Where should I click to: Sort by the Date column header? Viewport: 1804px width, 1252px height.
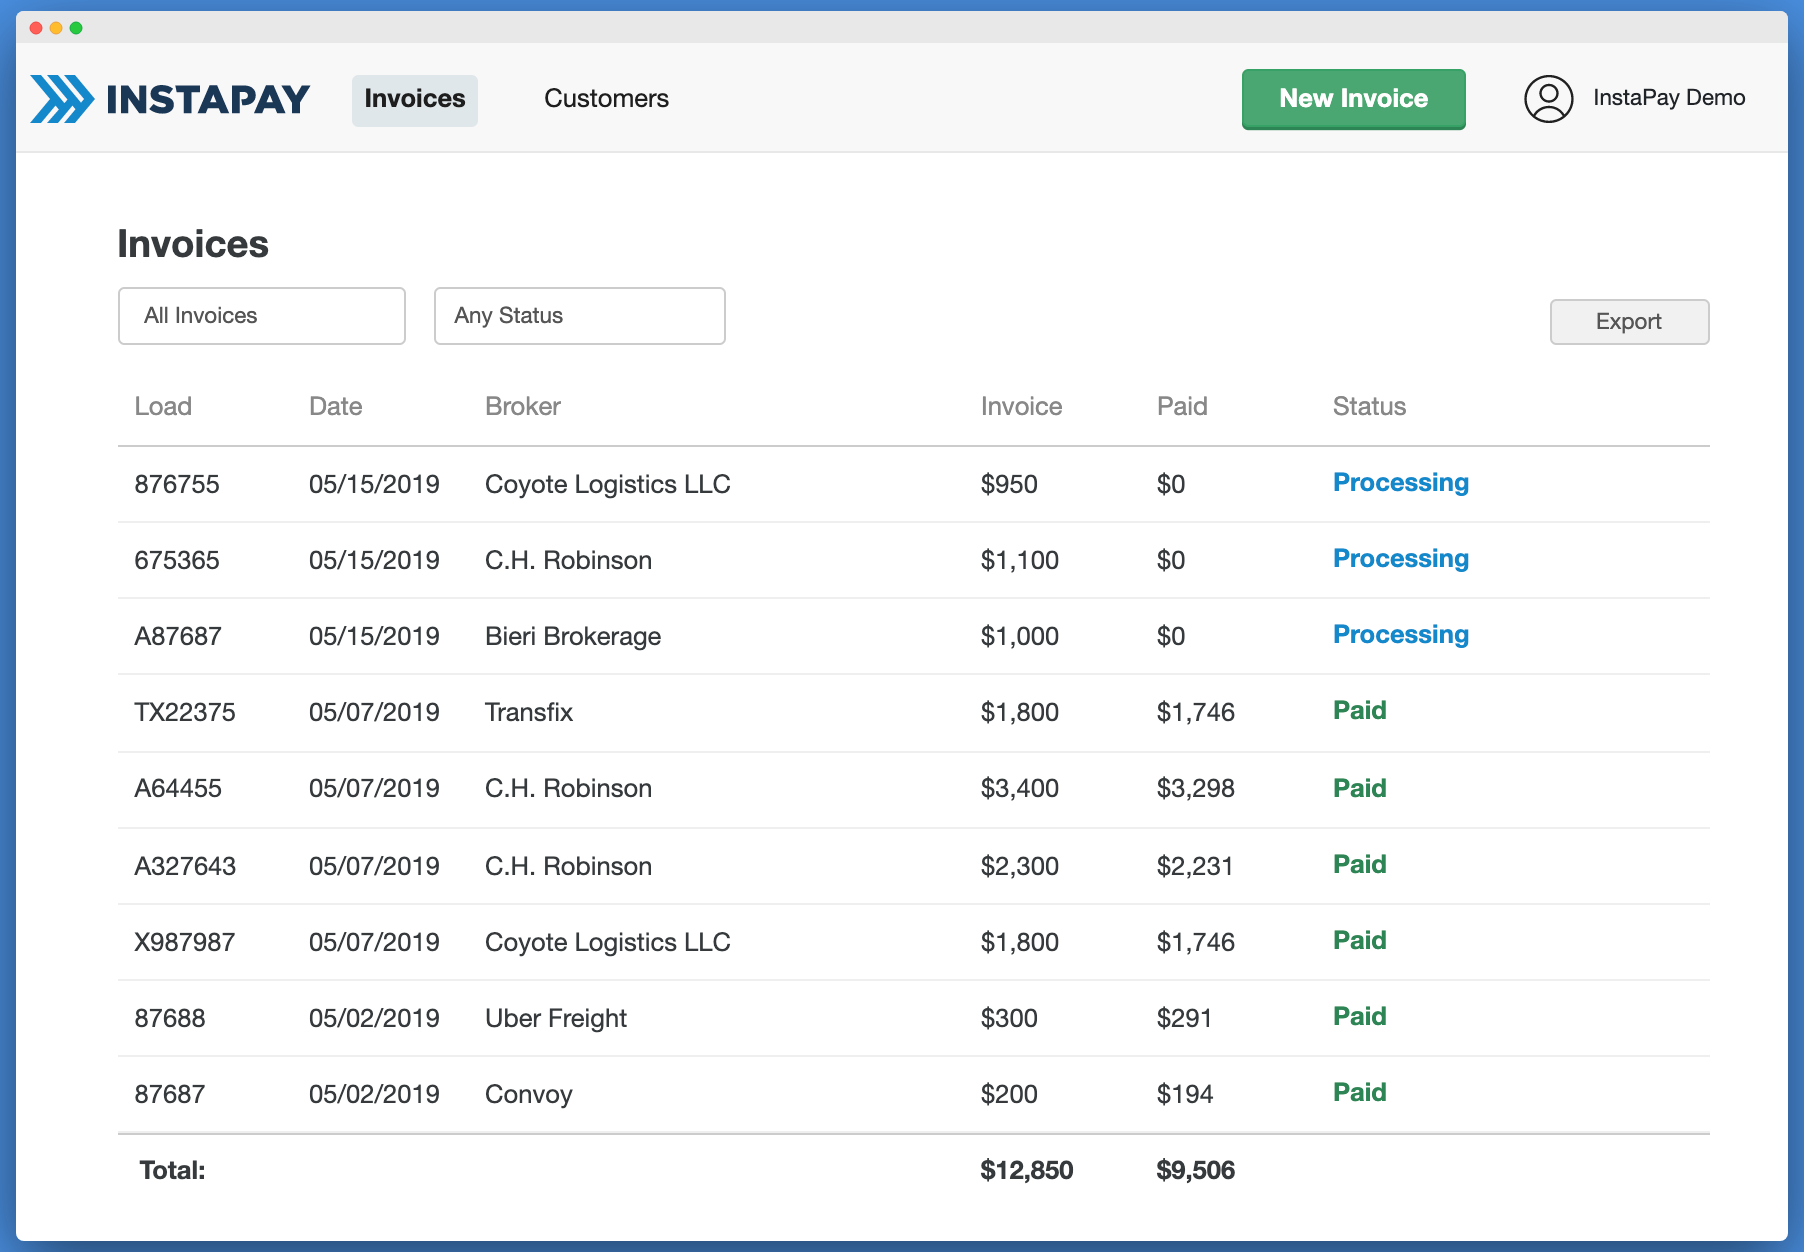point(335,406)
